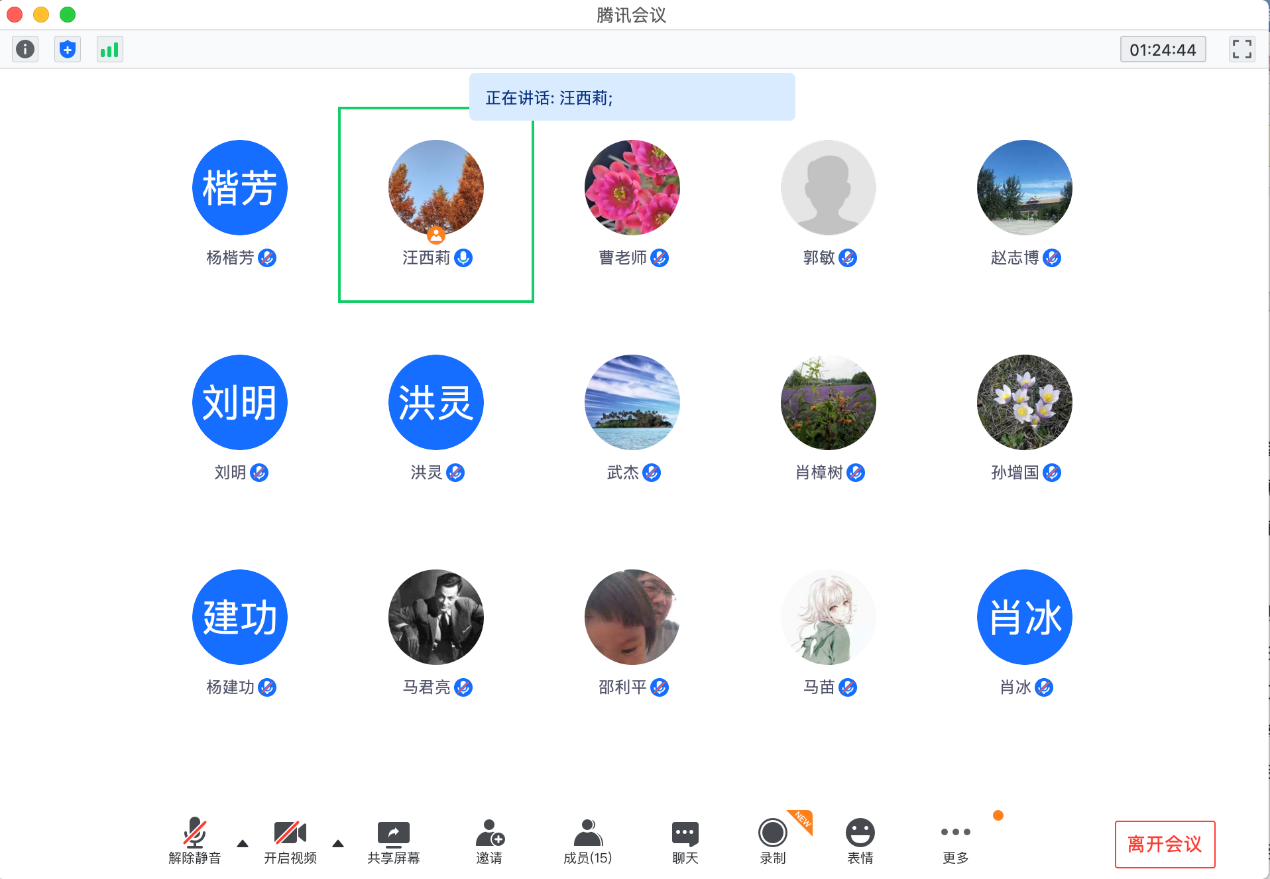Screen dimensions: 1270x879
Task: Open the Members (成员) list
Action: tap(588, 841)
